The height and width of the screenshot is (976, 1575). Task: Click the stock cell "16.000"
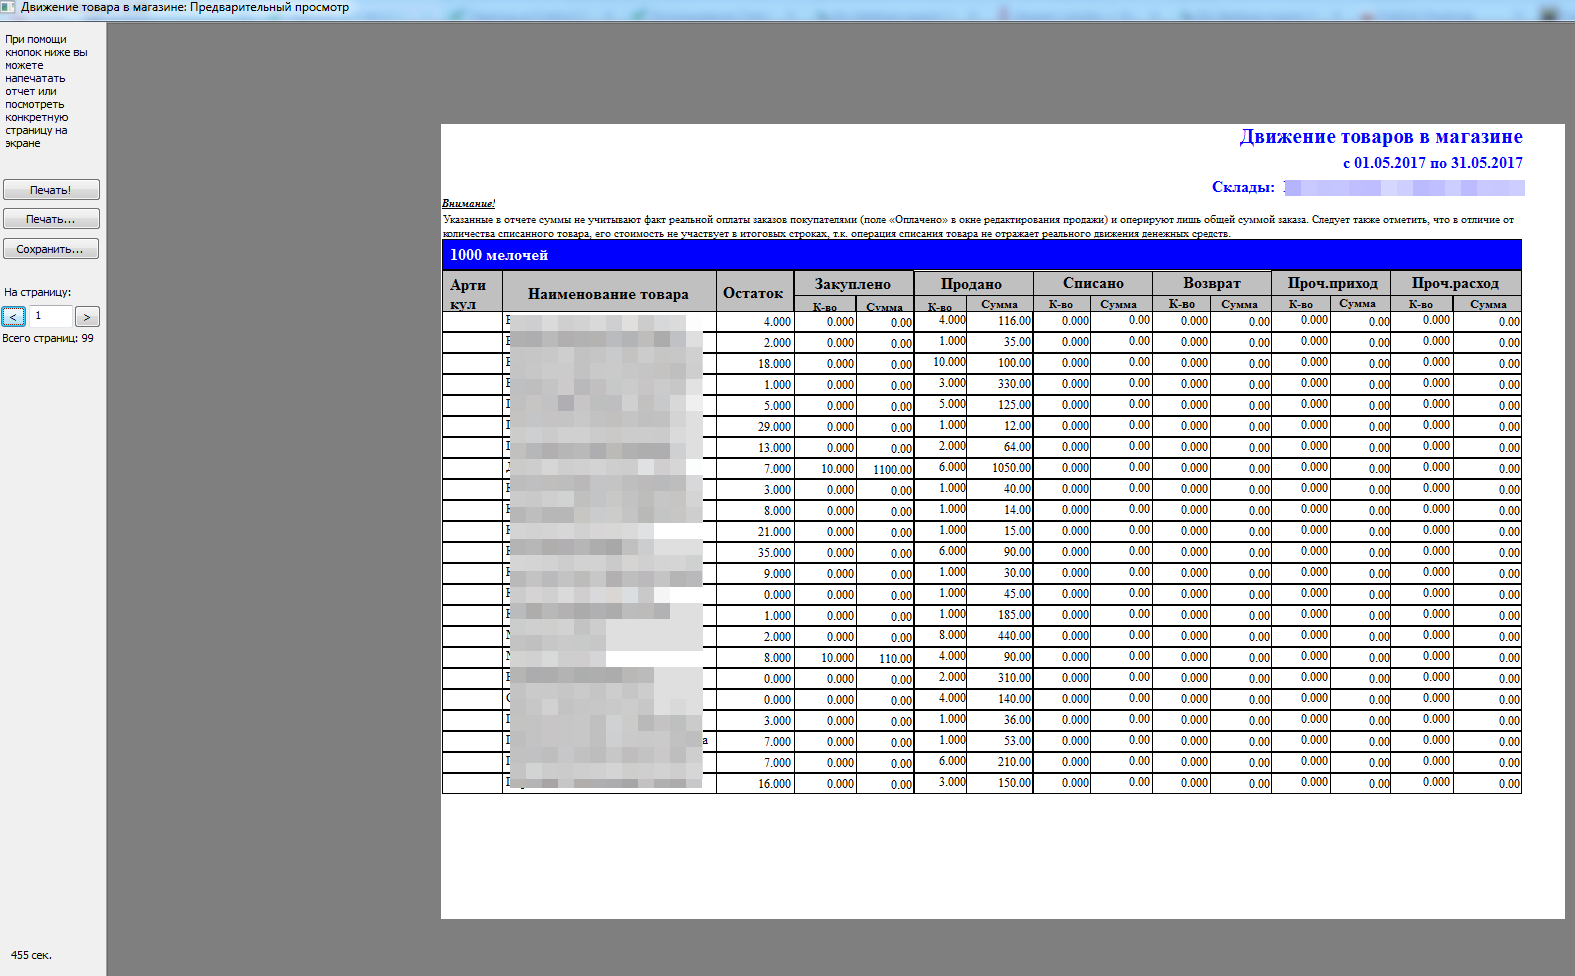point(756,784)
